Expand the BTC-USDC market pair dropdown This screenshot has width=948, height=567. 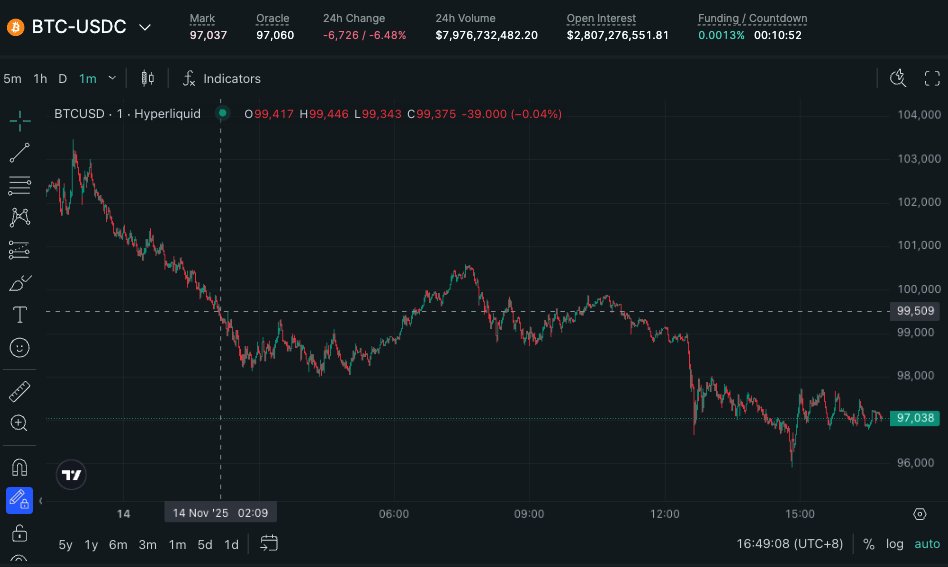[145, 27]
